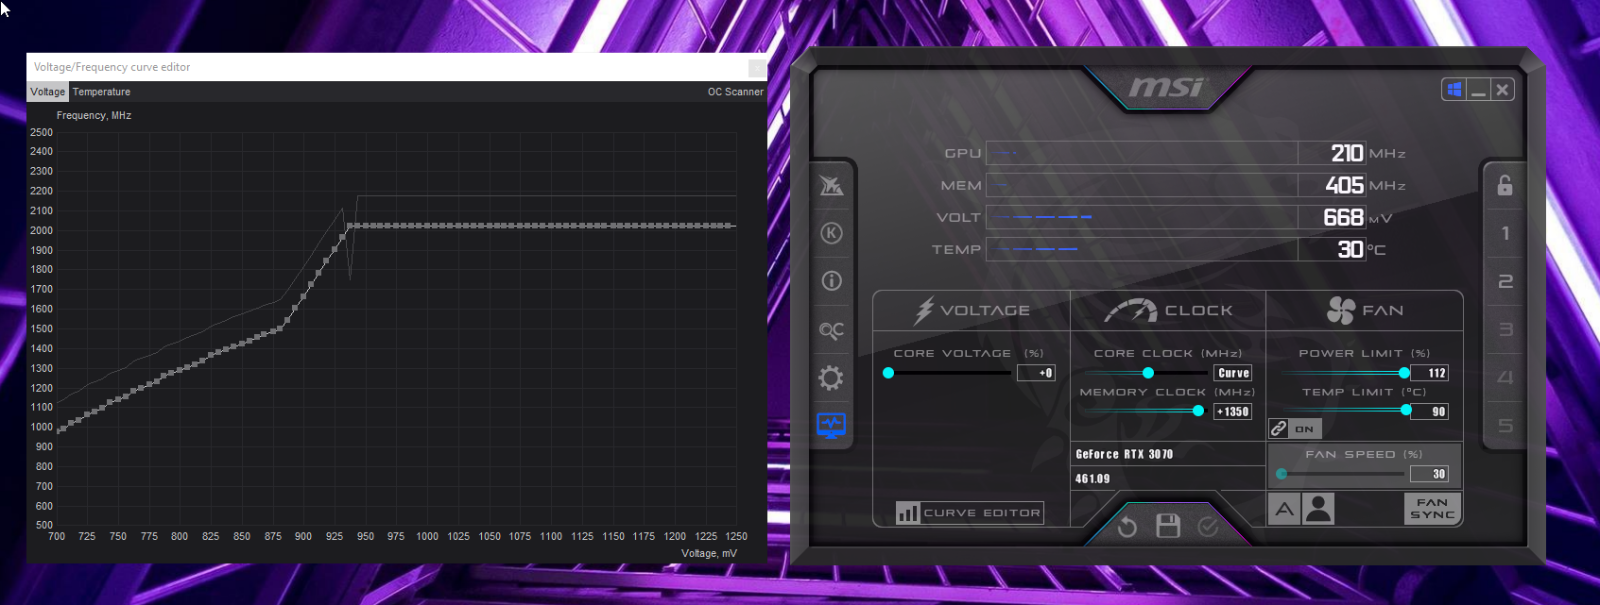Screen dimensions: 1600x605
Task: Toggle the Fan Sync button
Action: pos(1432,509)
